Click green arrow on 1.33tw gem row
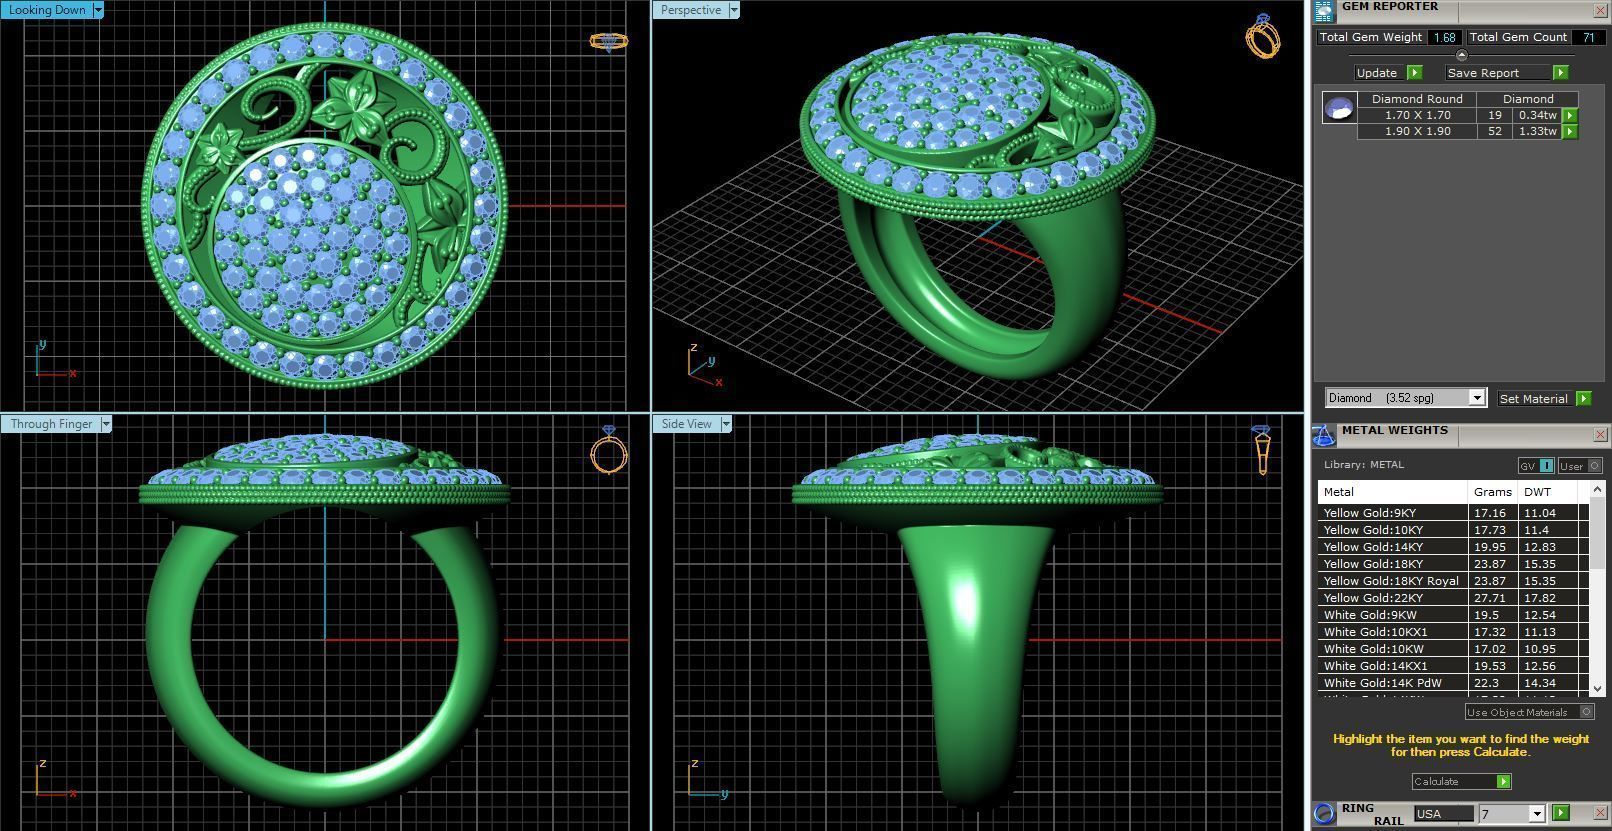 [1570, 132]
